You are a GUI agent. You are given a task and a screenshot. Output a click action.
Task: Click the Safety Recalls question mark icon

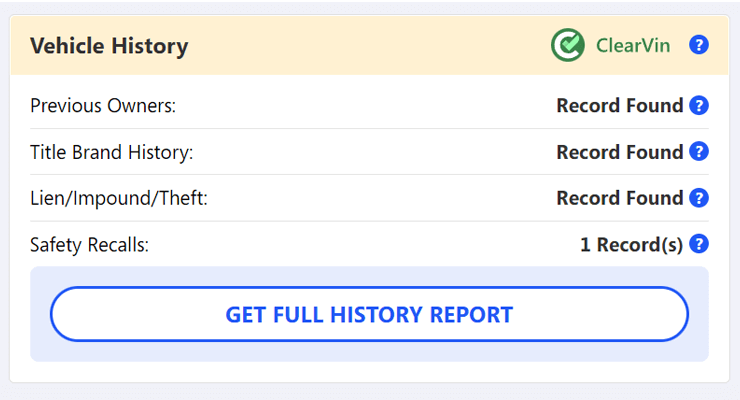[698, 244]
